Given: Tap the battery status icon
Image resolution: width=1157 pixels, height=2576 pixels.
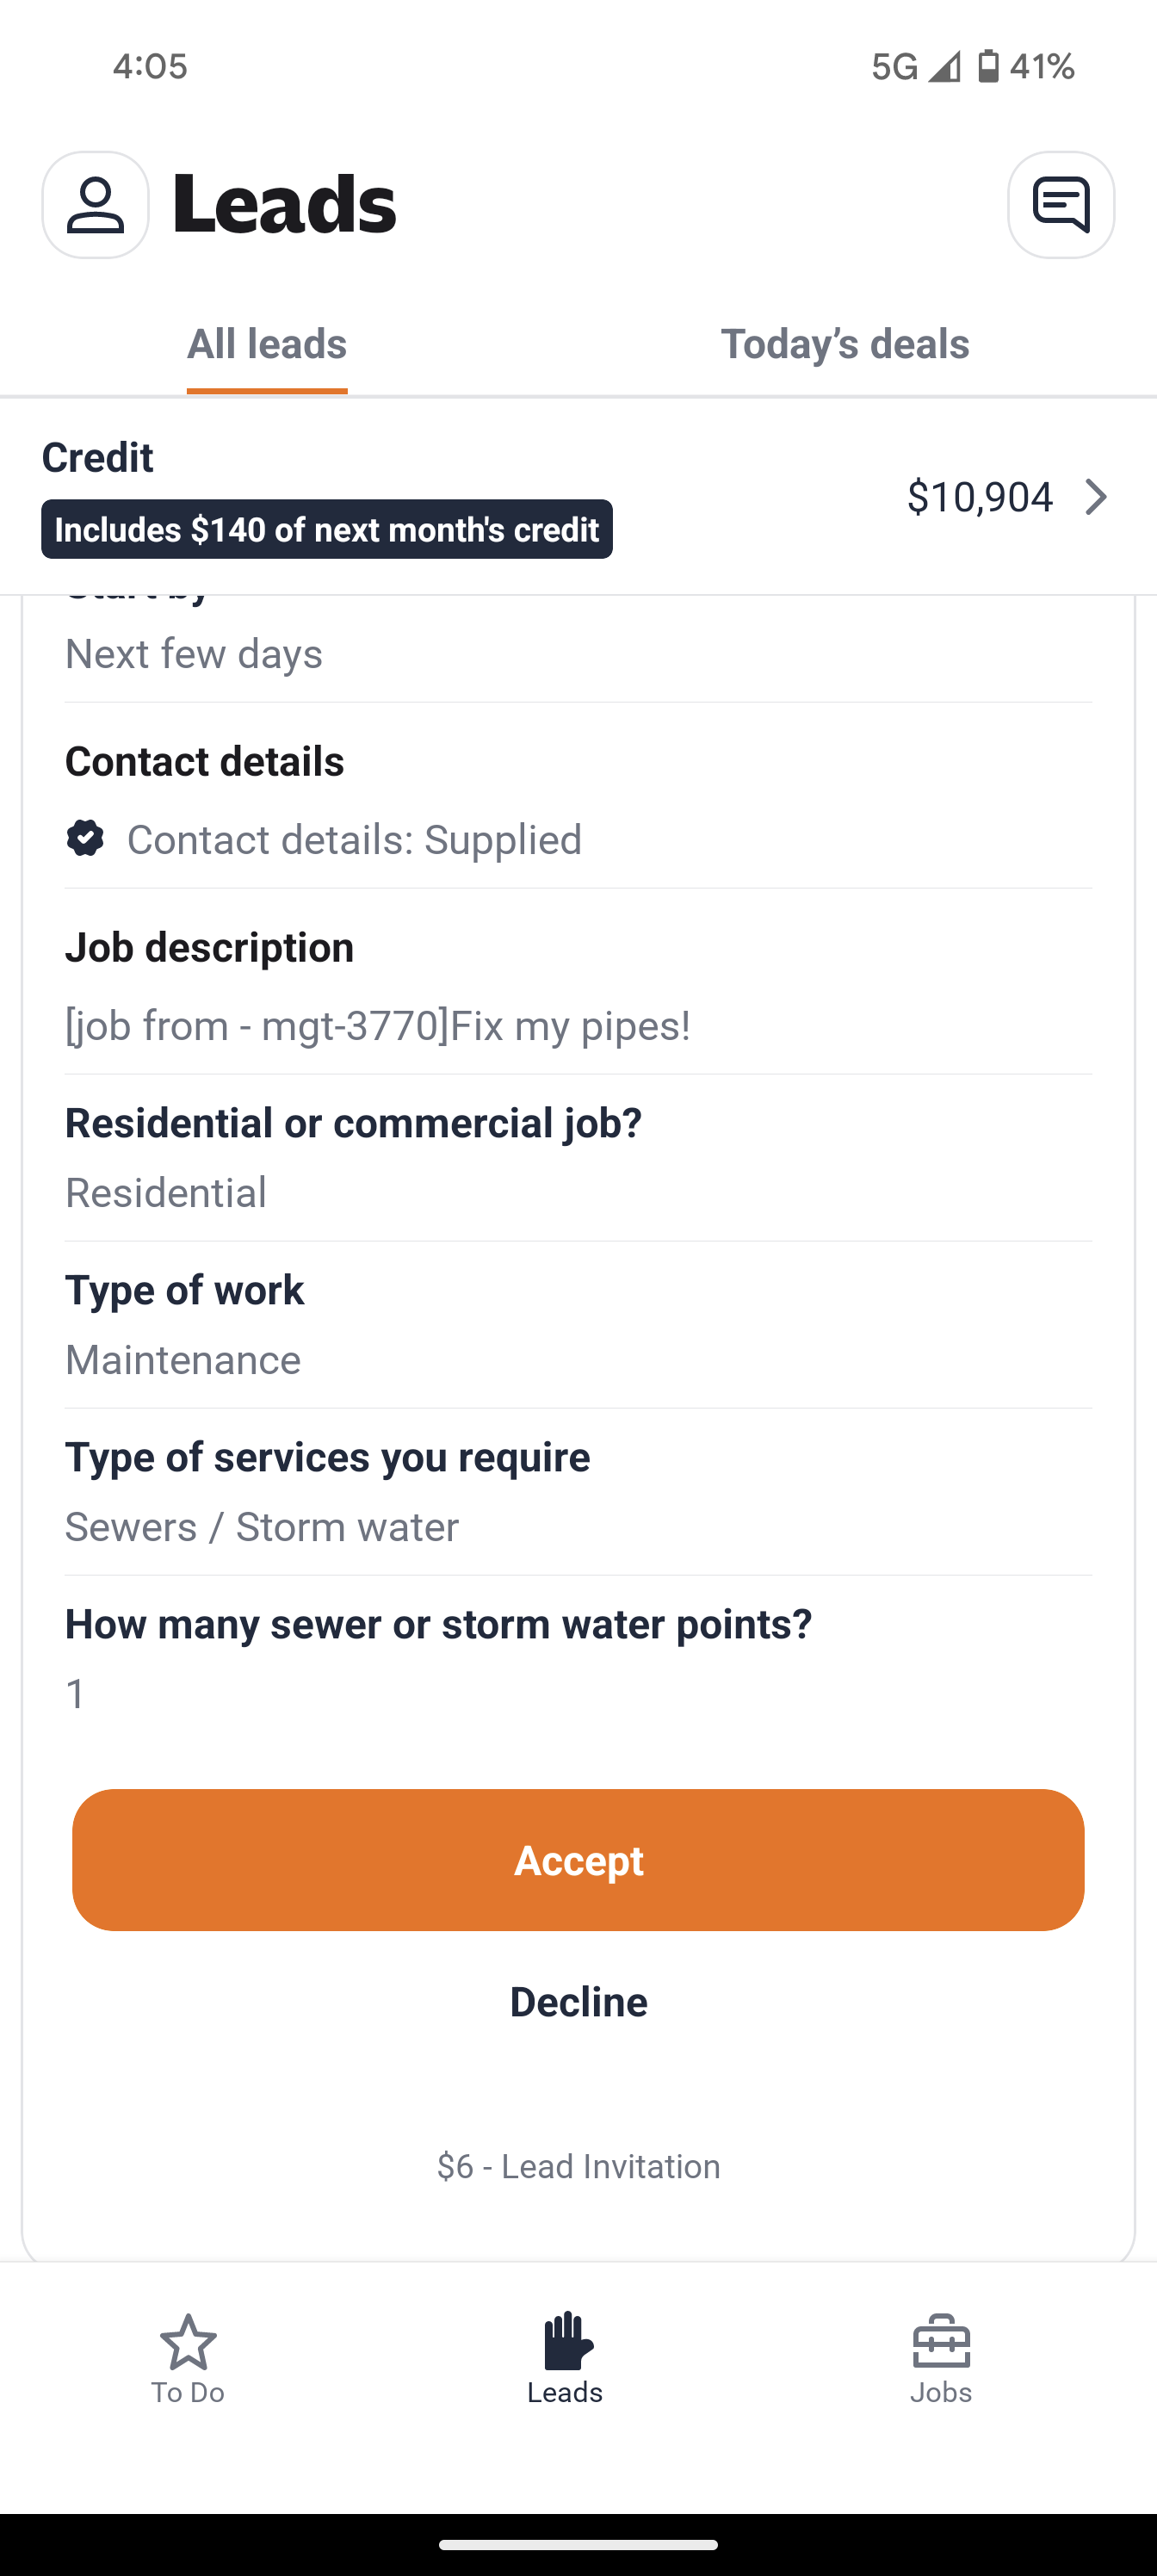Looking at the screenshot, I should coord(988,66).
